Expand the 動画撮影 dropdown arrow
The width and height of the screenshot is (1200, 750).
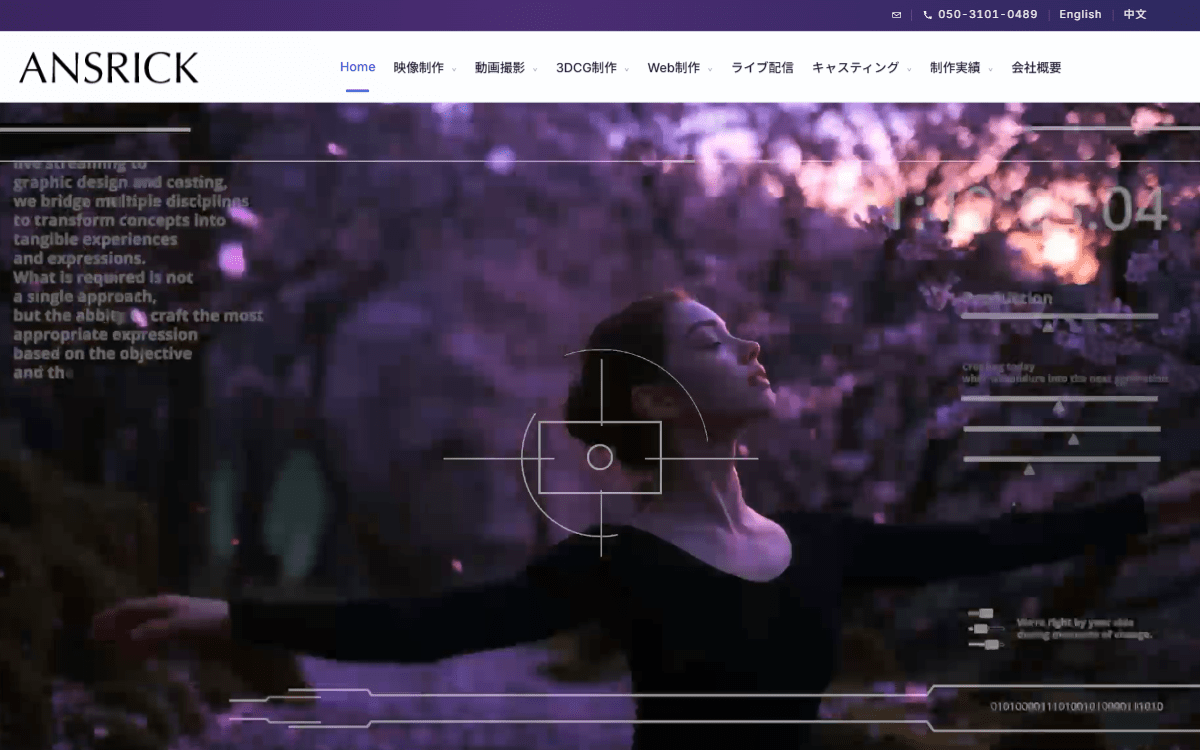pos(535,69)
